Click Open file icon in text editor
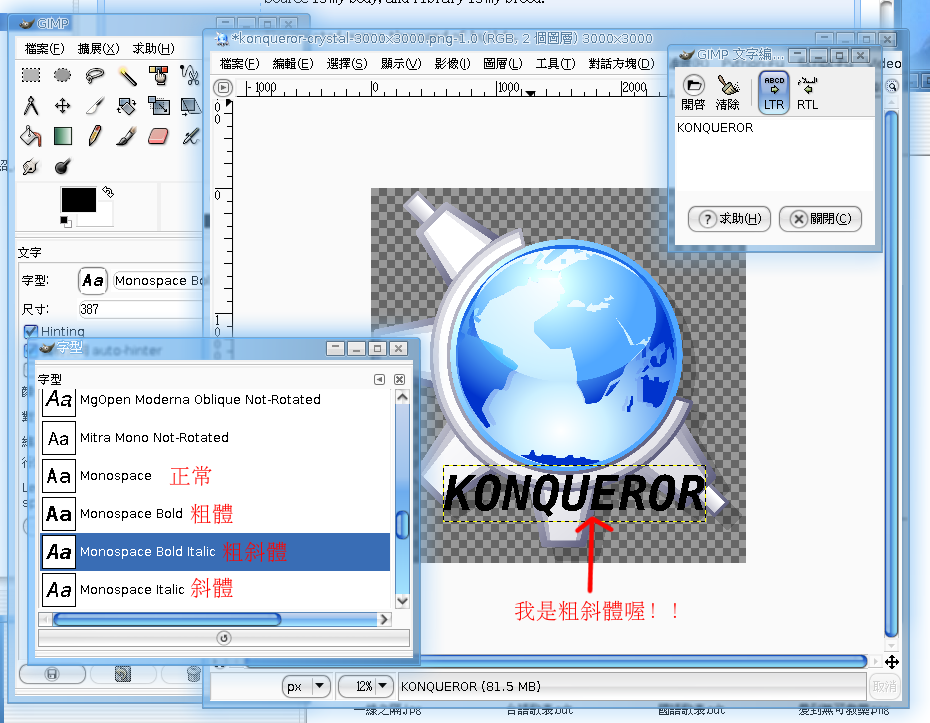This screenshot has width=930, height=723. click(693, 93)
